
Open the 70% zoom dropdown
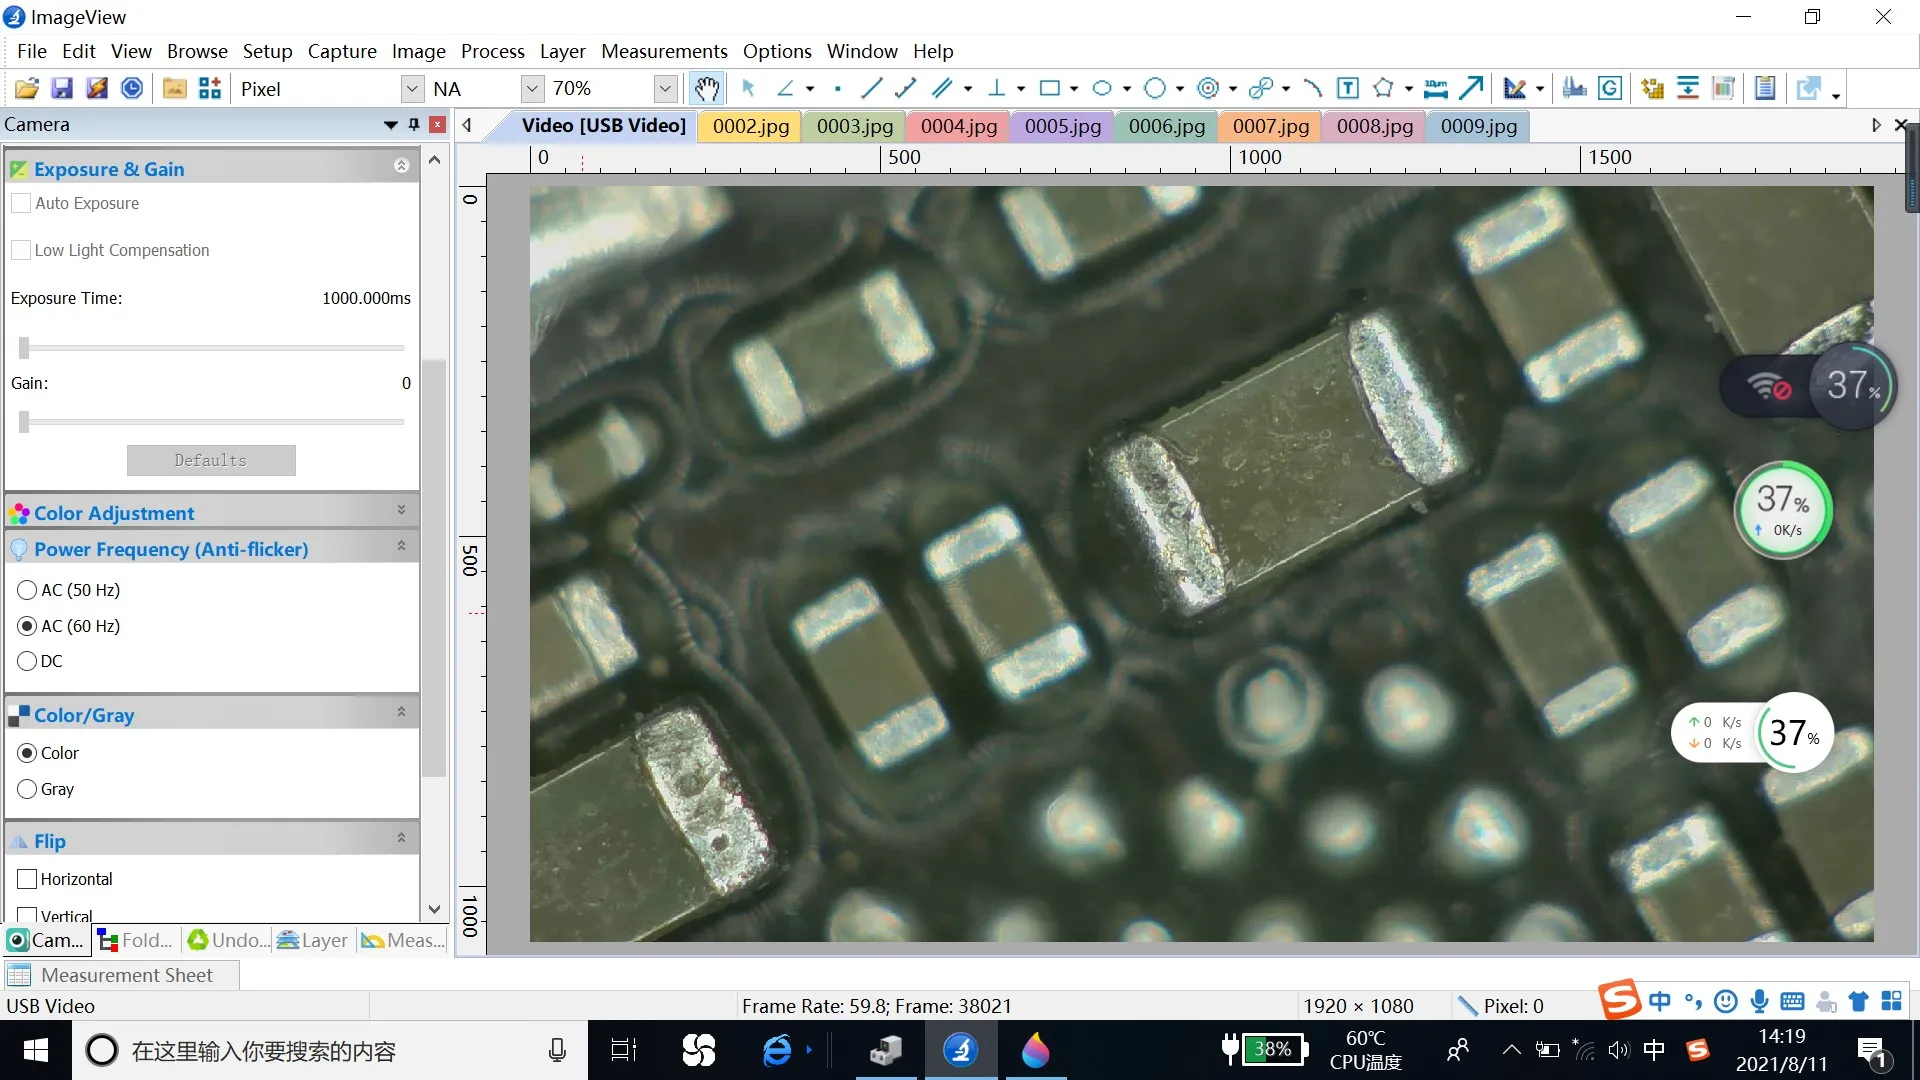pyautogui.click(x=665, y=88)
